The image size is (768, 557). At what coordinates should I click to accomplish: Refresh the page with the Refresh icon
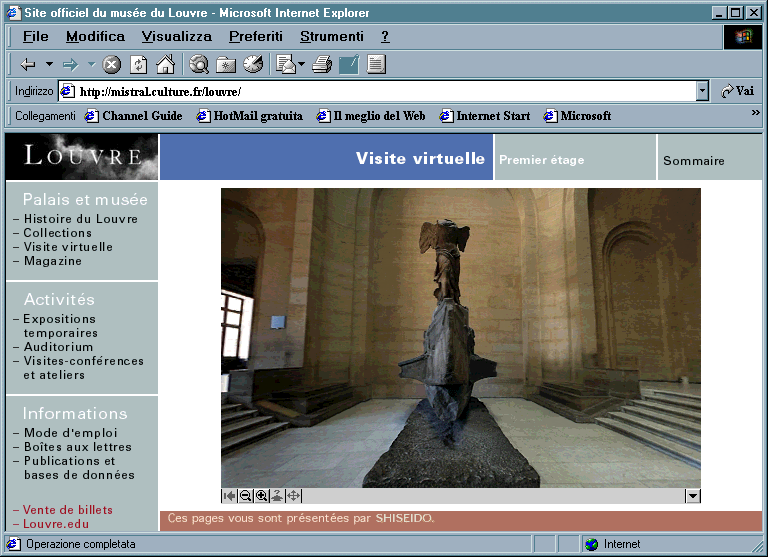(x=139, y=64)
